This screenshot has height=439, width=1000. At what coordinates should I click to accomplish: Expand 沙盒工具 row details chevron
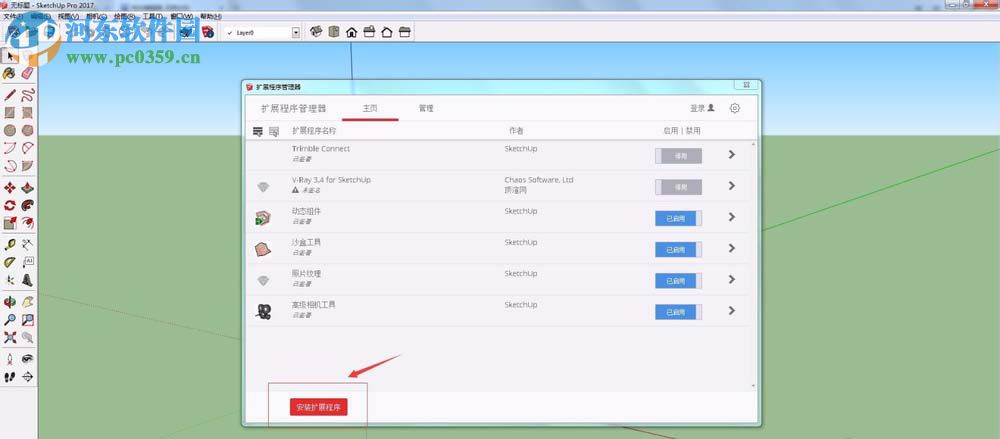pos(732,248)
